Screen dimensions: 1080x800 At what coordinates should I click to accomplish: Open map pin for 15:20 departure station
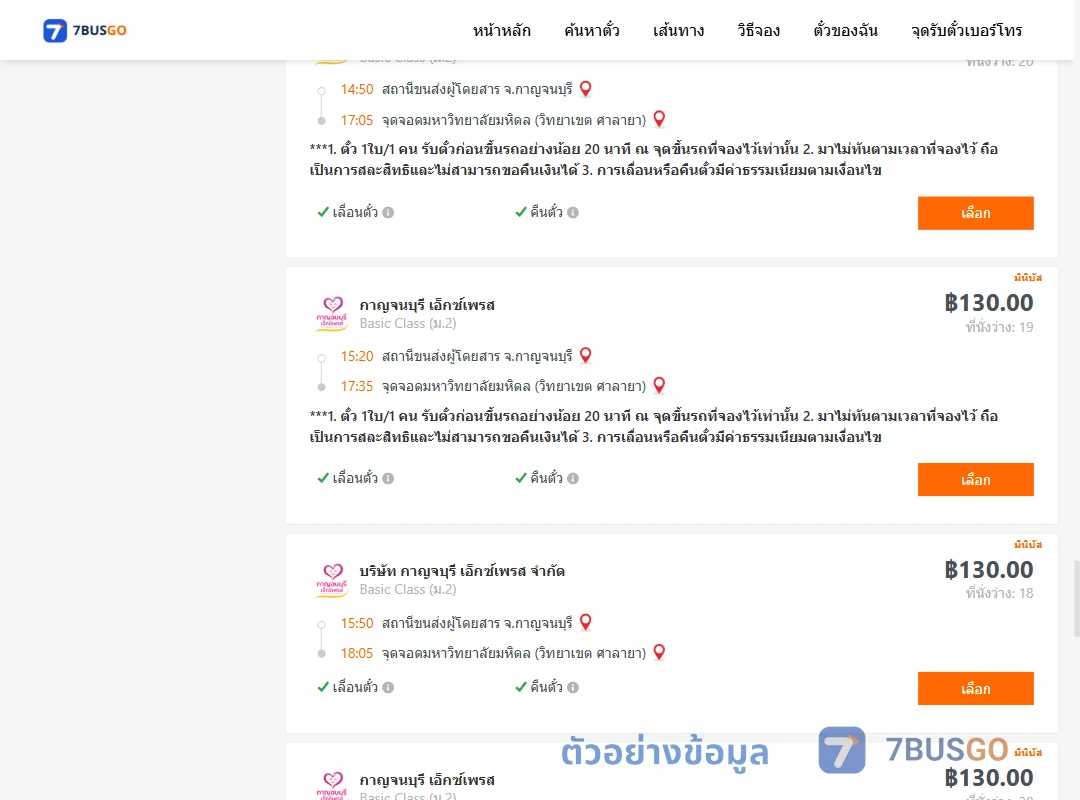(585, 356)
